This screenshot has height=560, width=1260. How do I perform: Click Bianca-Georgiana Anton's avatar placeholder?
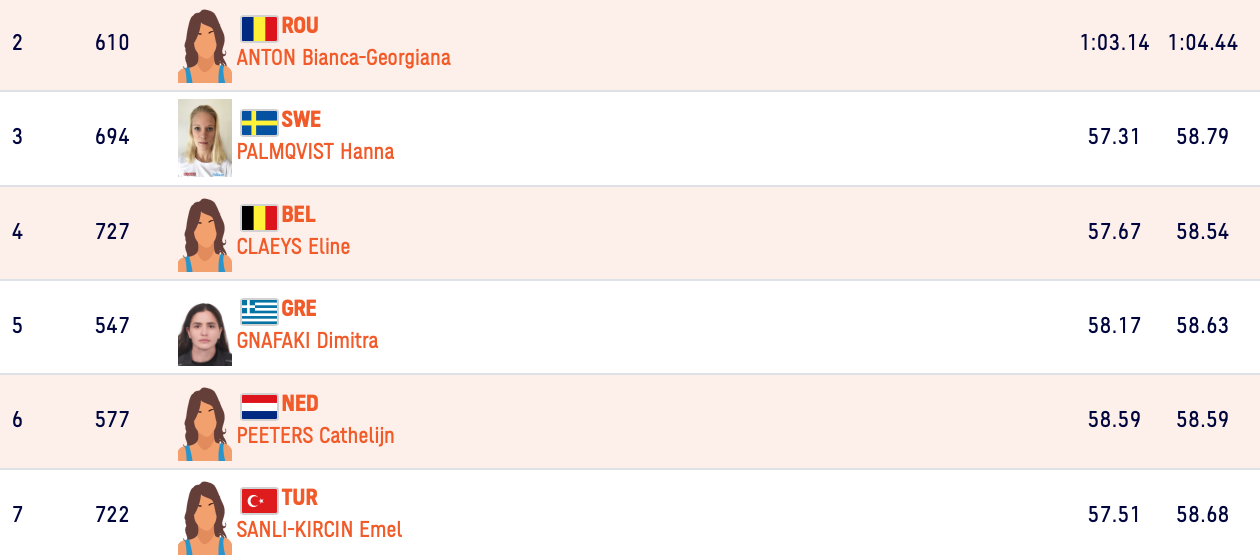pyautogui.click(x=204, y=46)
